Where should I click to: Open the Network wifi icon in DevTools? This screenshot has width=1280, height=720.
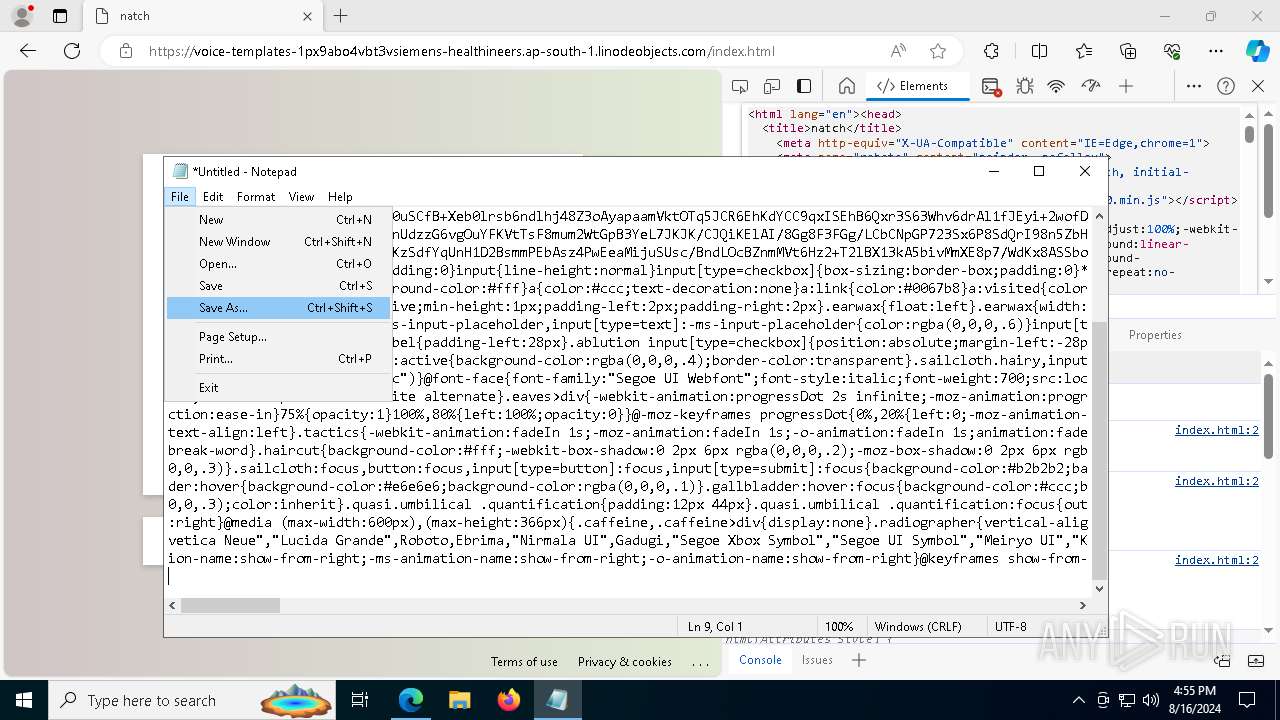pos(1056,86)
